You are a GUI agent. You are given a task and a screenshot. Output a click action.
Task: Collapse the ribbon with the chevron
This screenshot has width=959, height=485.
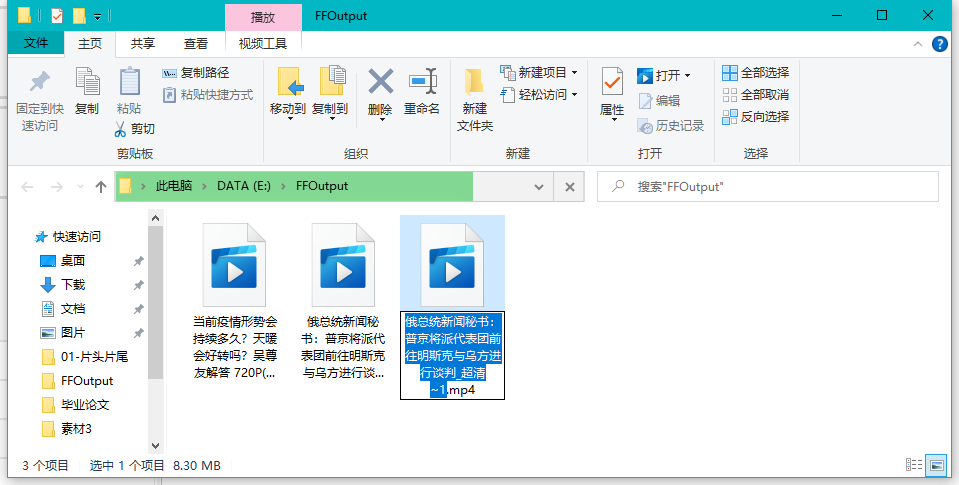click(x=917, y=44)
